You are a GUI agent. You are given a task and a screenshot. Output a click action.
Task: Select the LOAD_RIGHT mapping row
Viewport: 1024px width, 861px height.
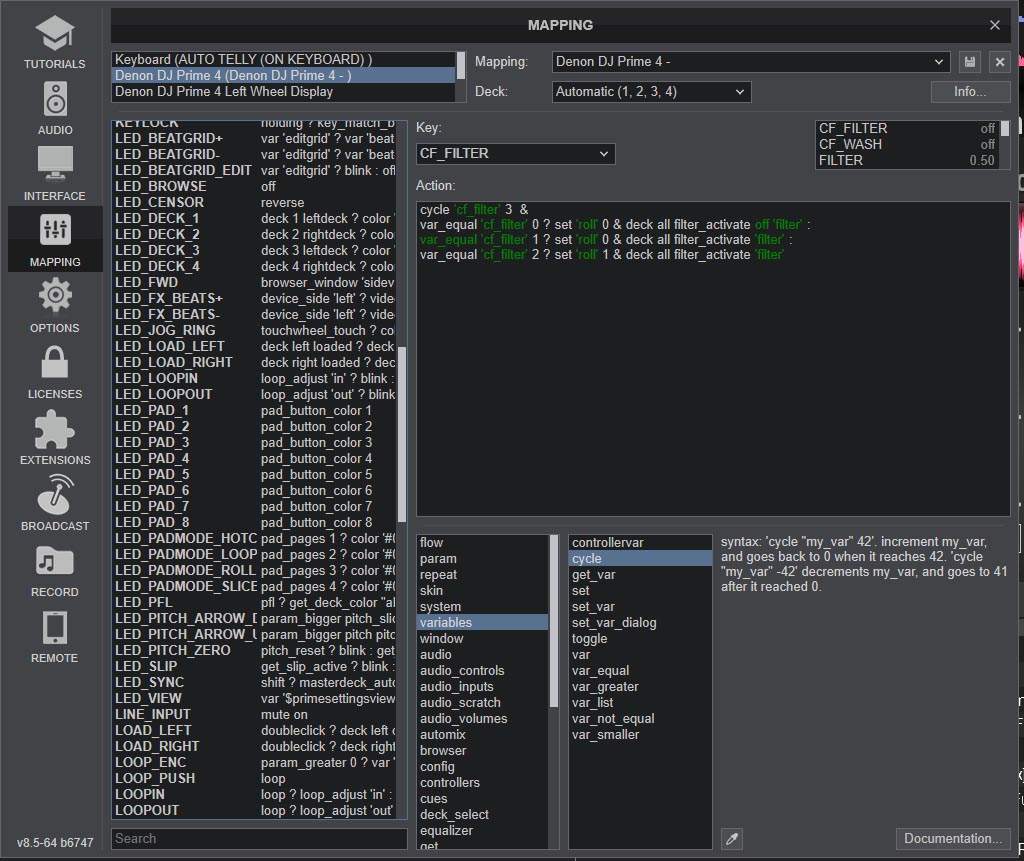254,747
